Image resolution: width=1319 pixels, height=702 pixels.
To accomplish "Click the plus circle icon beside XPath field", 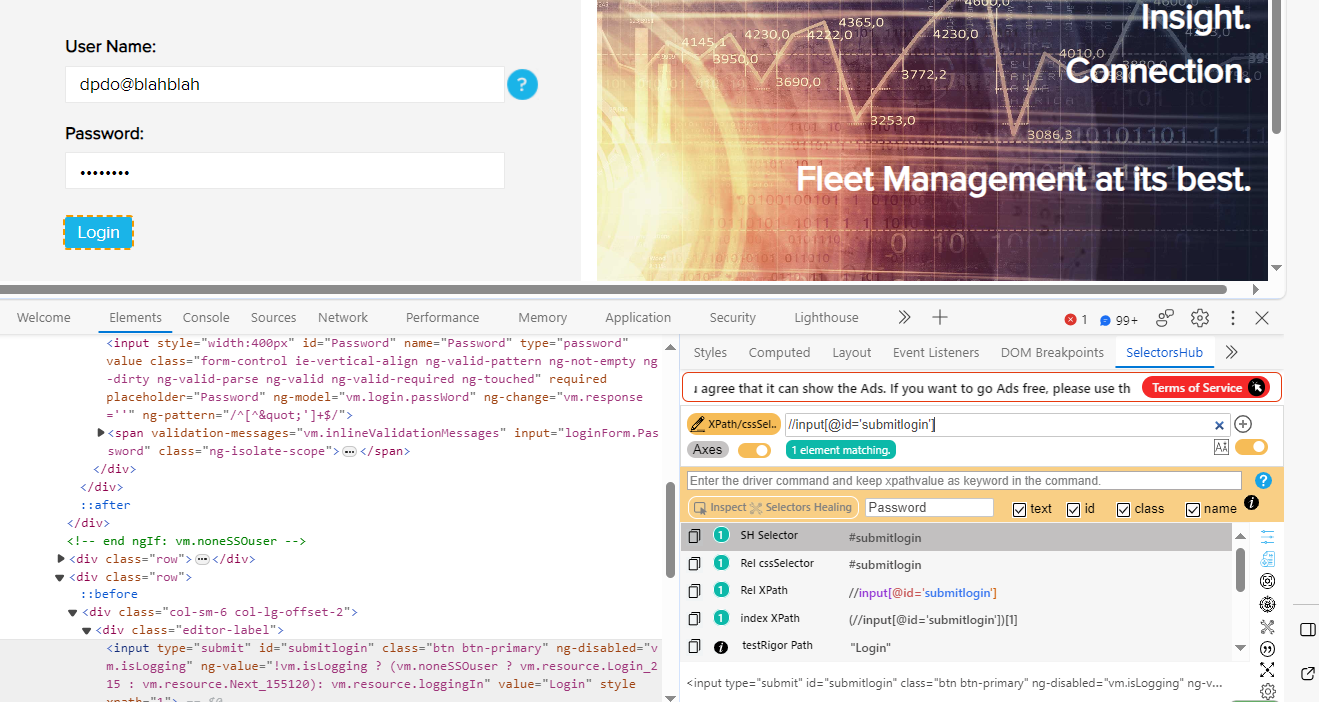I will coord(1243,424).
